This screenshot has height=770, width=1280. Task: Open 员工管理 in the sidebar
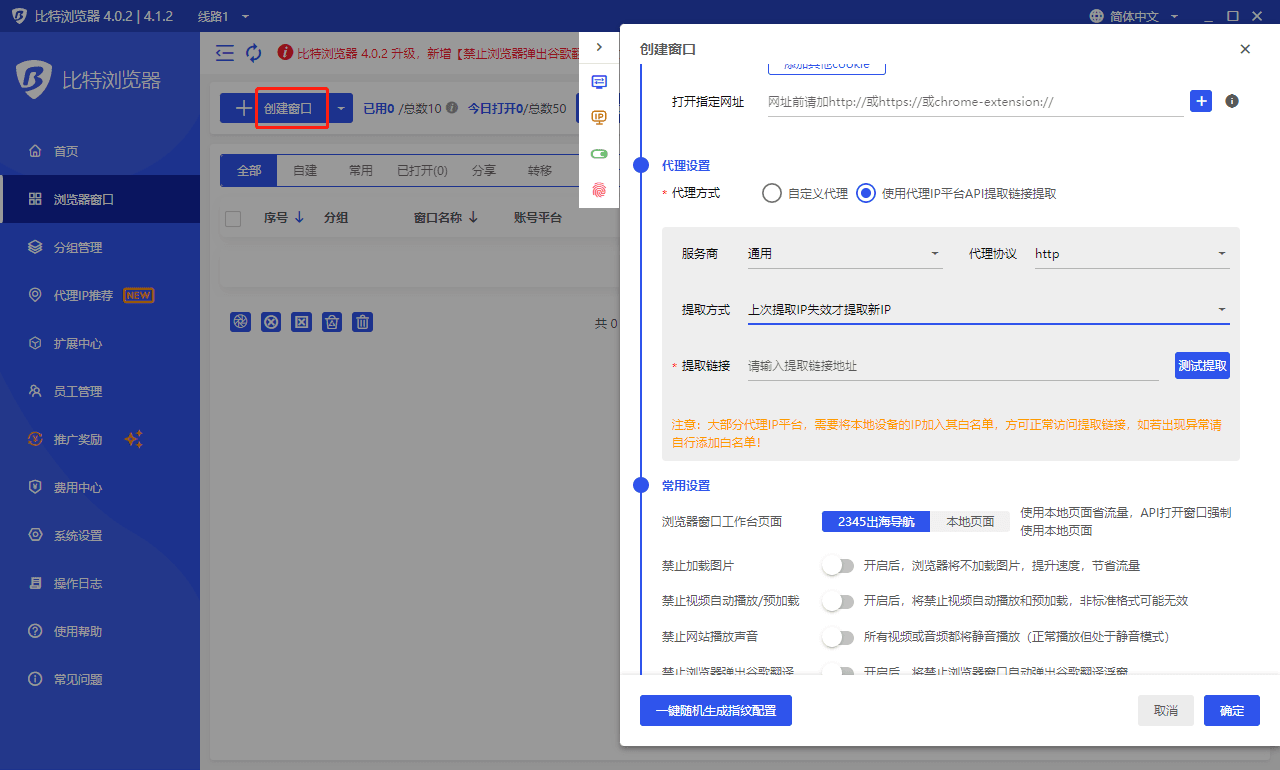(100, 391)
